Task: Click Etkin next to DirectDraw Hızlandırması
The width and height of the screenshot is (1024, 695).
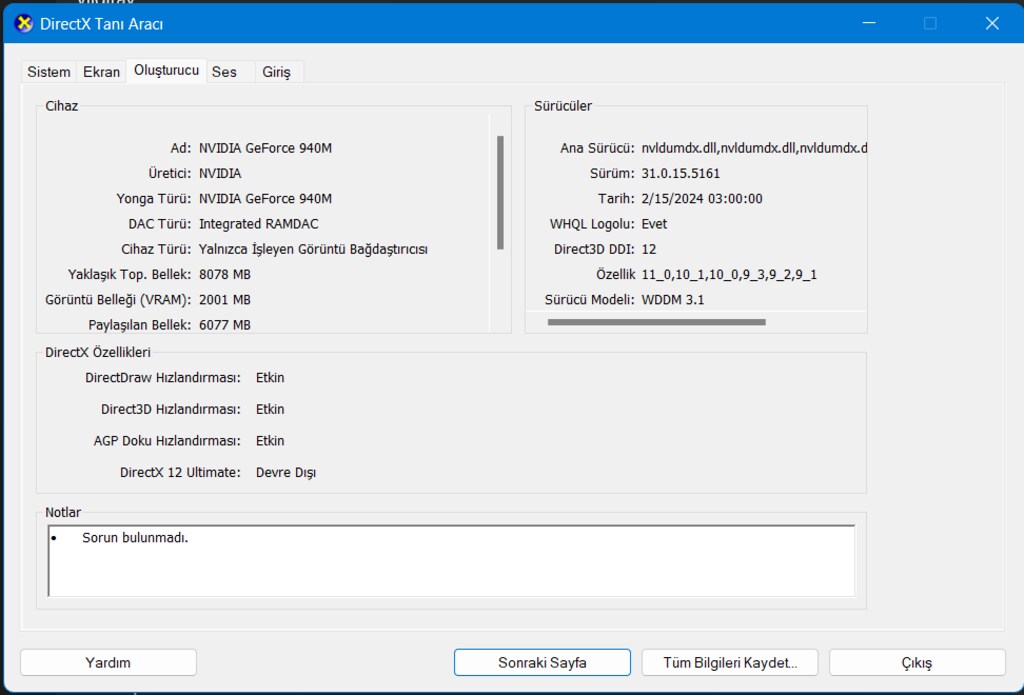Action: point(270,378)
